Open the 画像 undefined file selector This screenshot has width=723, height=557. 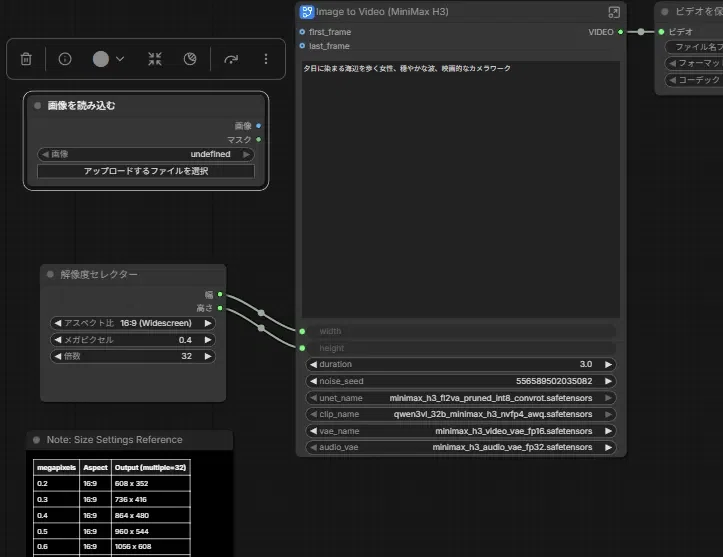click(x=146, y=154)
